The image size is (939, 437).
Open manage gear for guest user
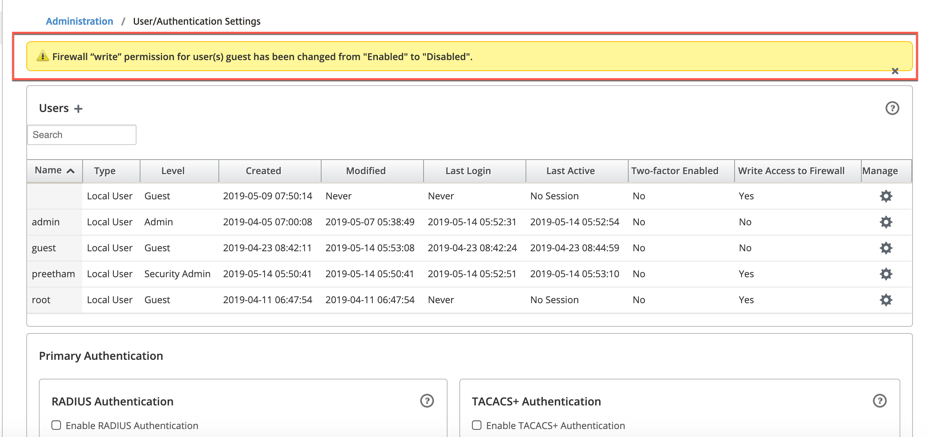tap(886, 248)
